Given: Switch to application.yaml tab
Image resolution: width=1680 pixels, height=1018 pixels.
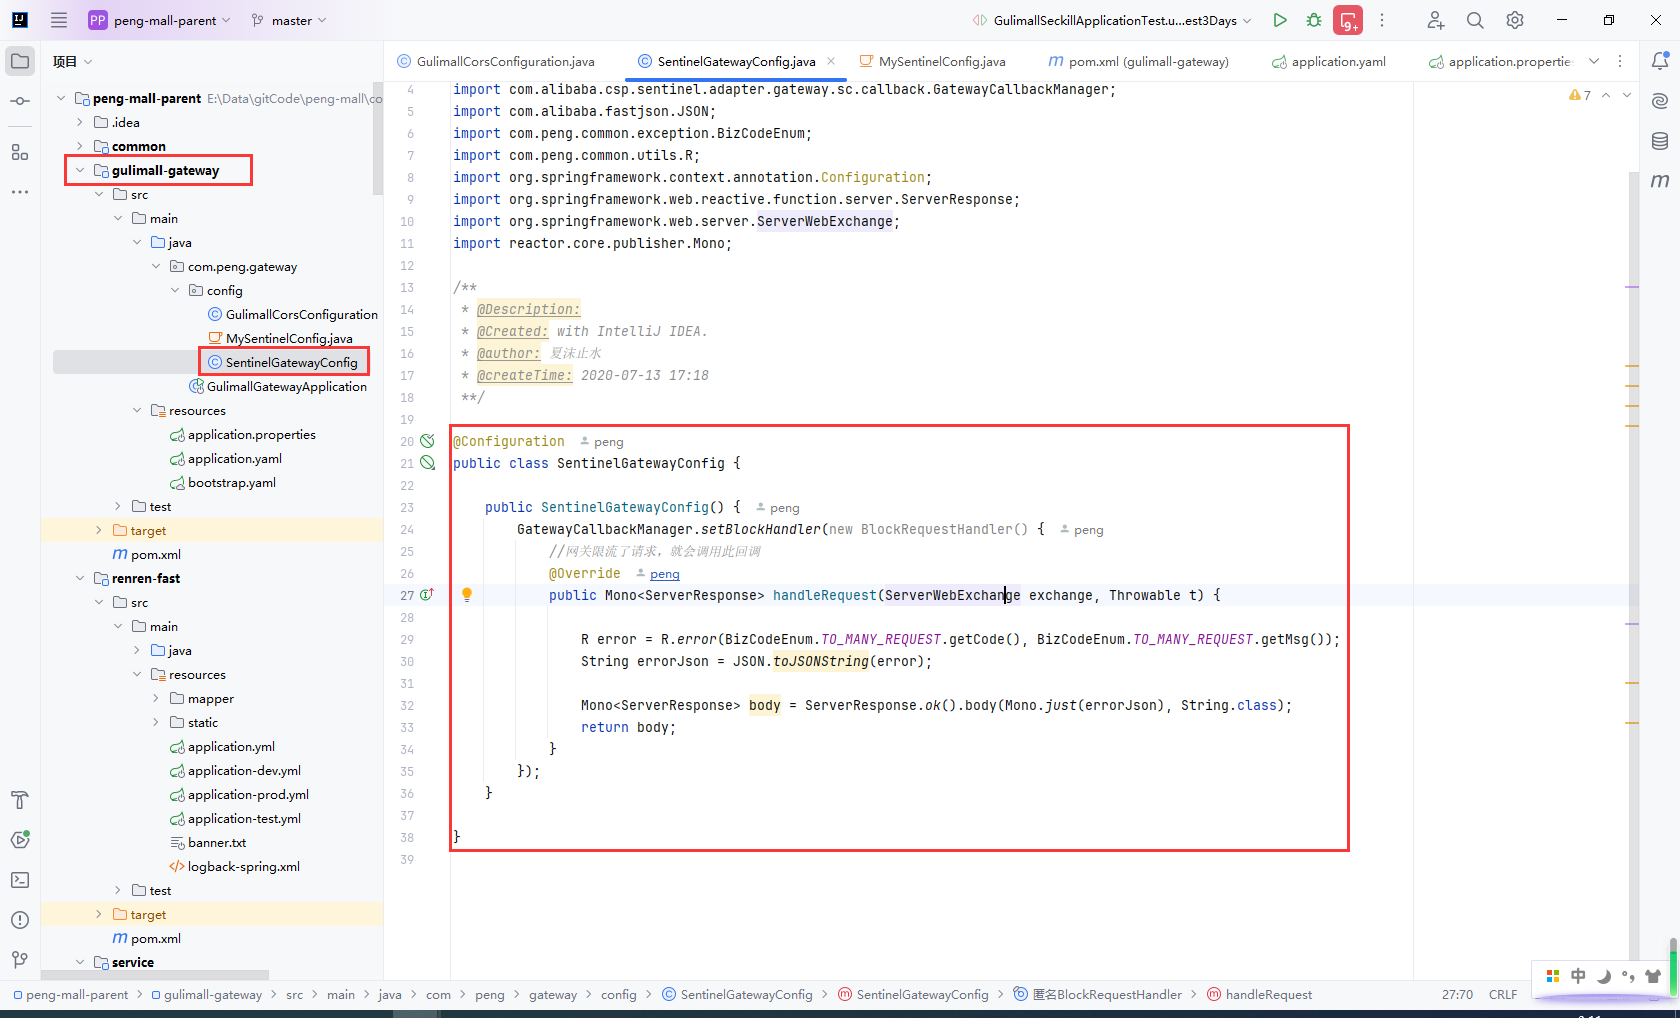Looking at the screenshot, I should point(1329,61).
